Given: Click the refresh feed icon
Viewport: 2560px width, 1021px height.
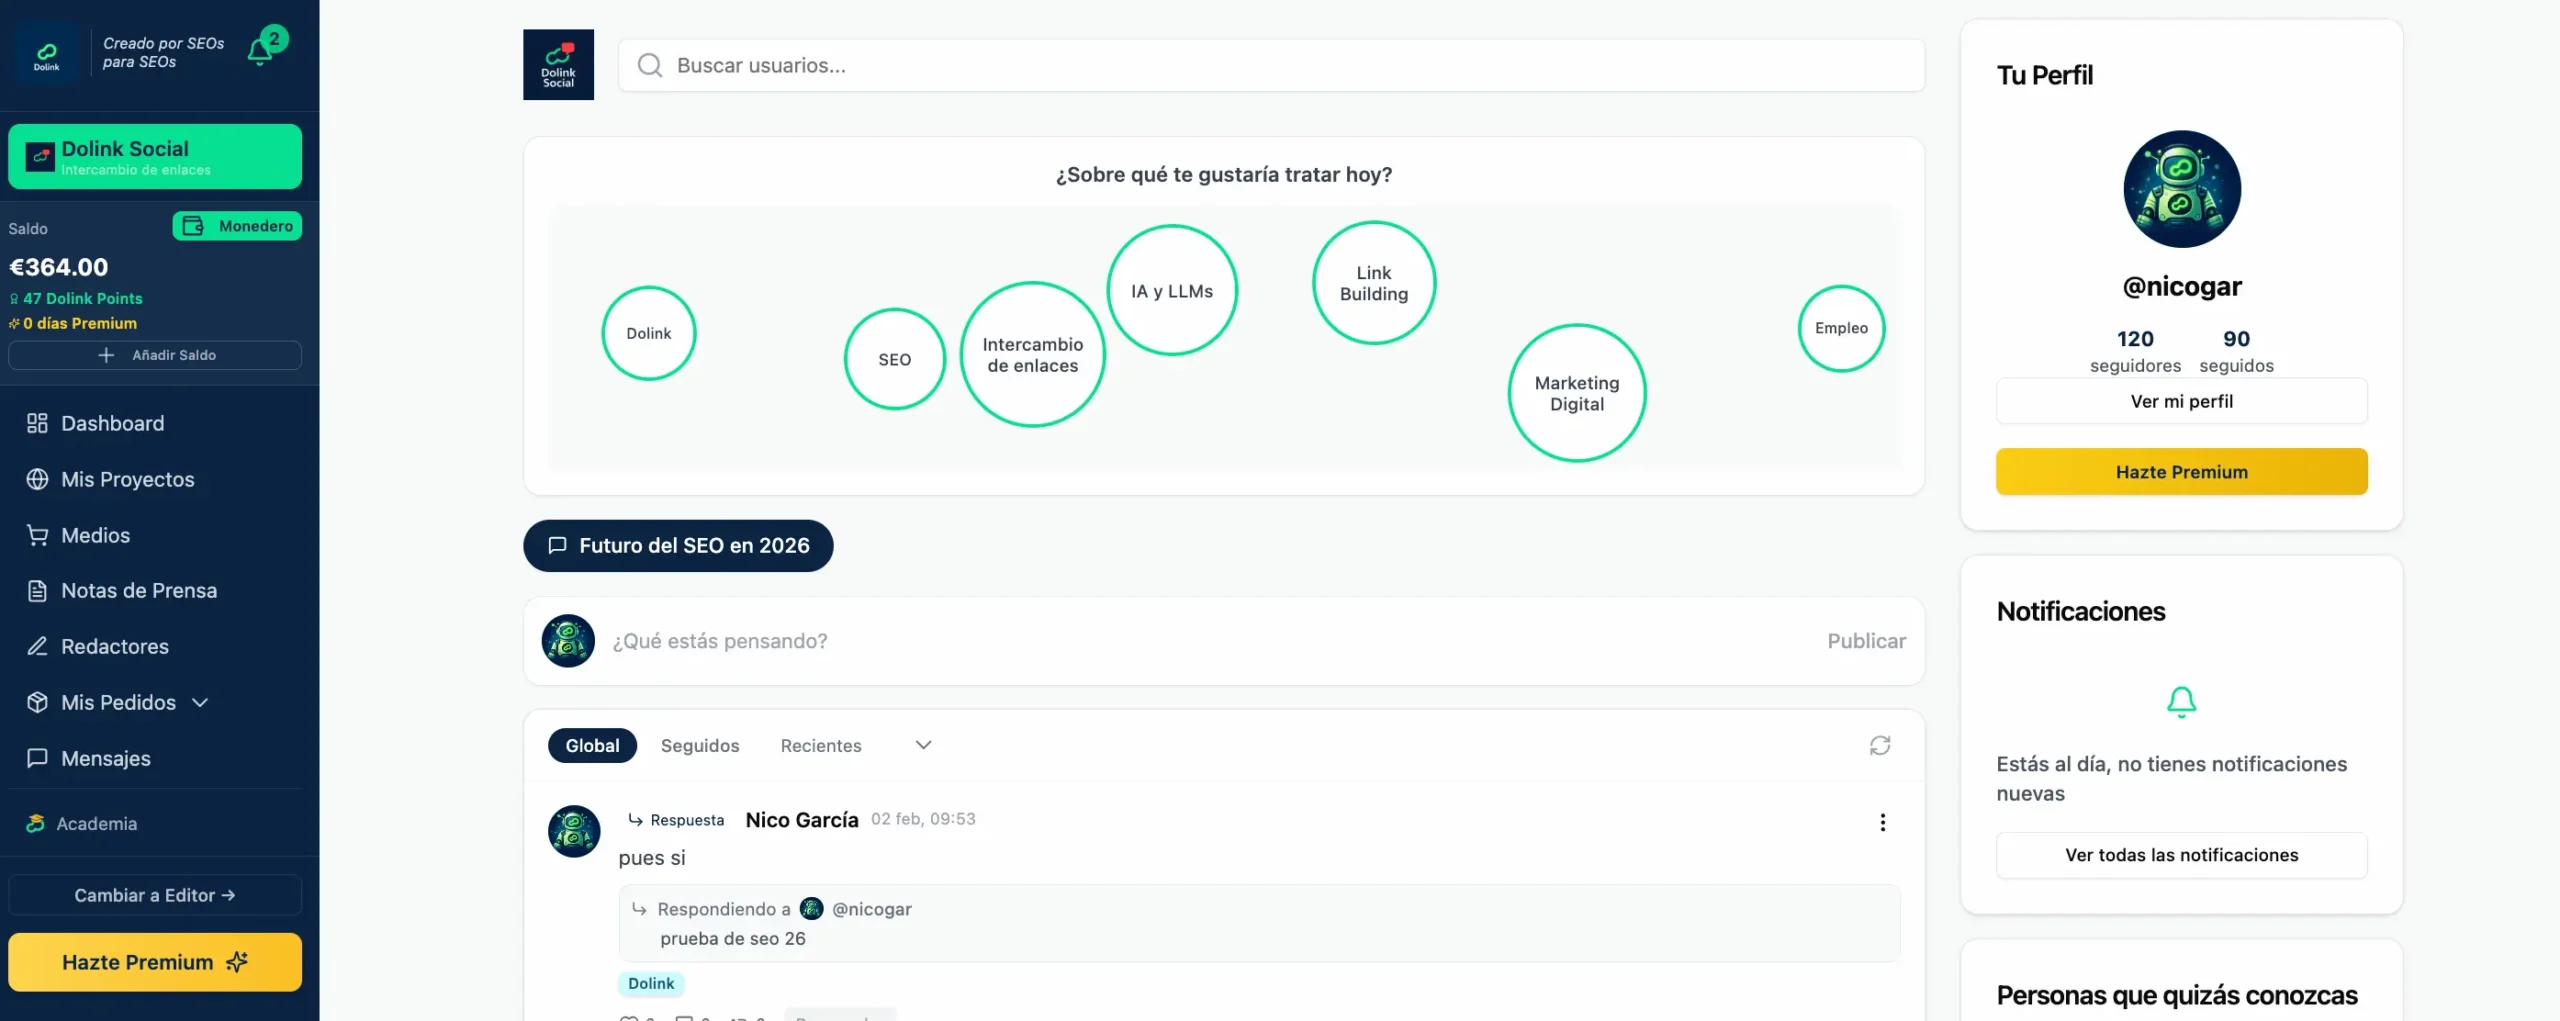Looking at the screenshot, I should 1879,746.
